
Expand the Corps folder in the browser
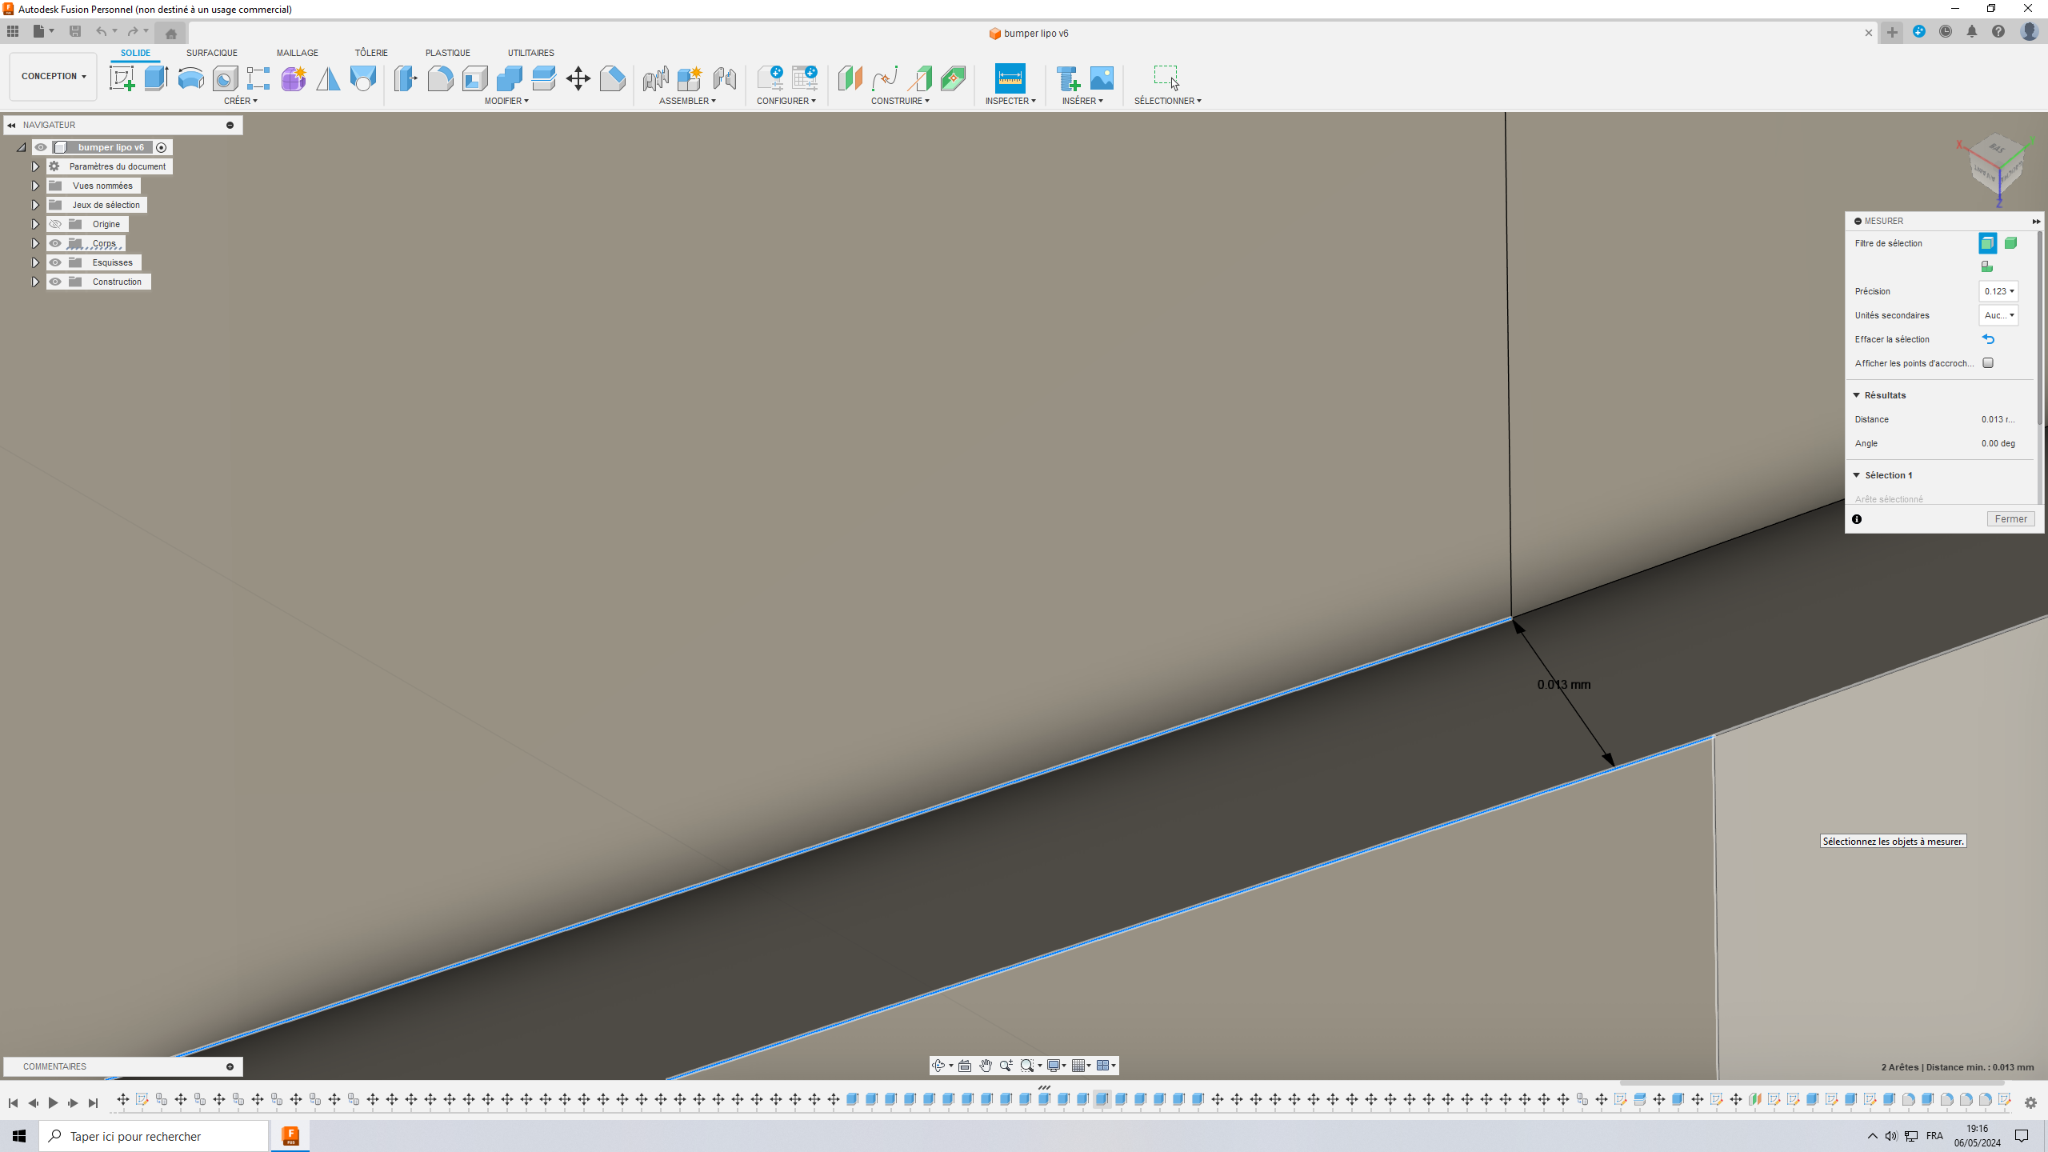pos(35,244)
